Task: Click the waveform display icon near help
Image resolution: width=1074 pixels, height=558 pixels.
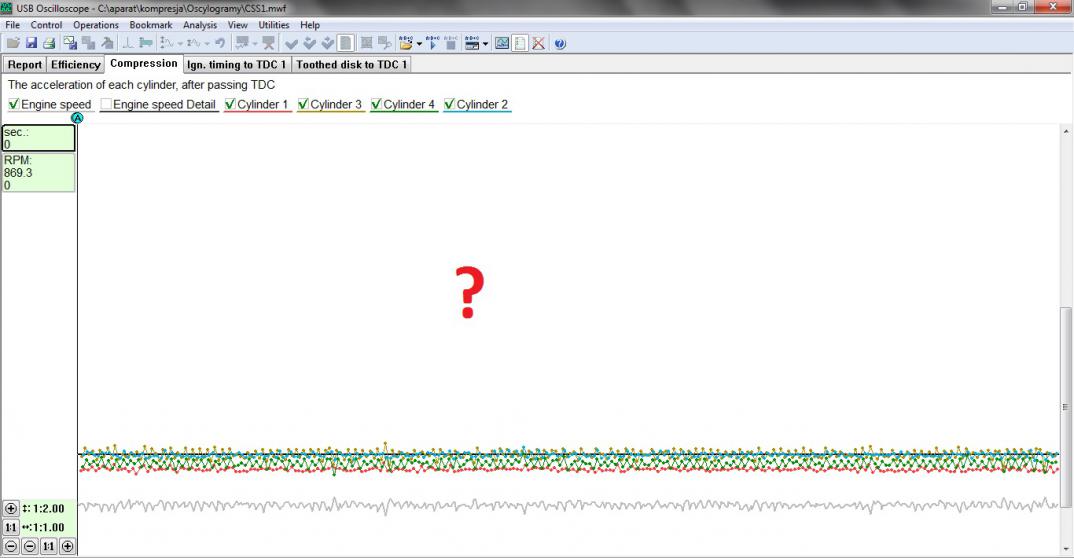Action: [502, 43]
